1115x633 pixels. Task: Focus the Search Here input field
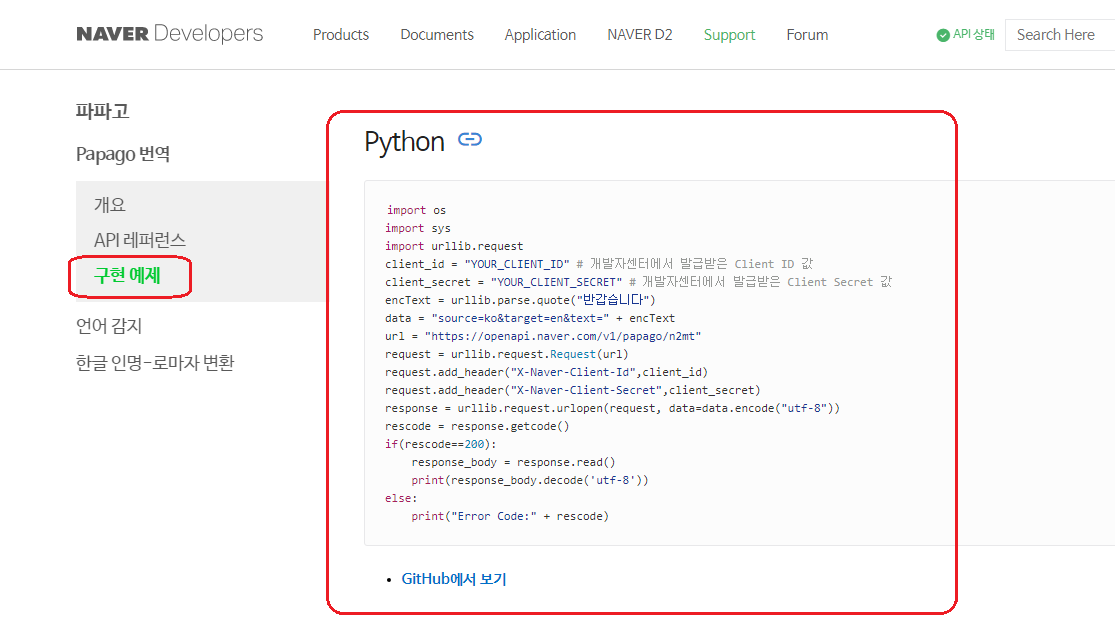(1060, 35)
